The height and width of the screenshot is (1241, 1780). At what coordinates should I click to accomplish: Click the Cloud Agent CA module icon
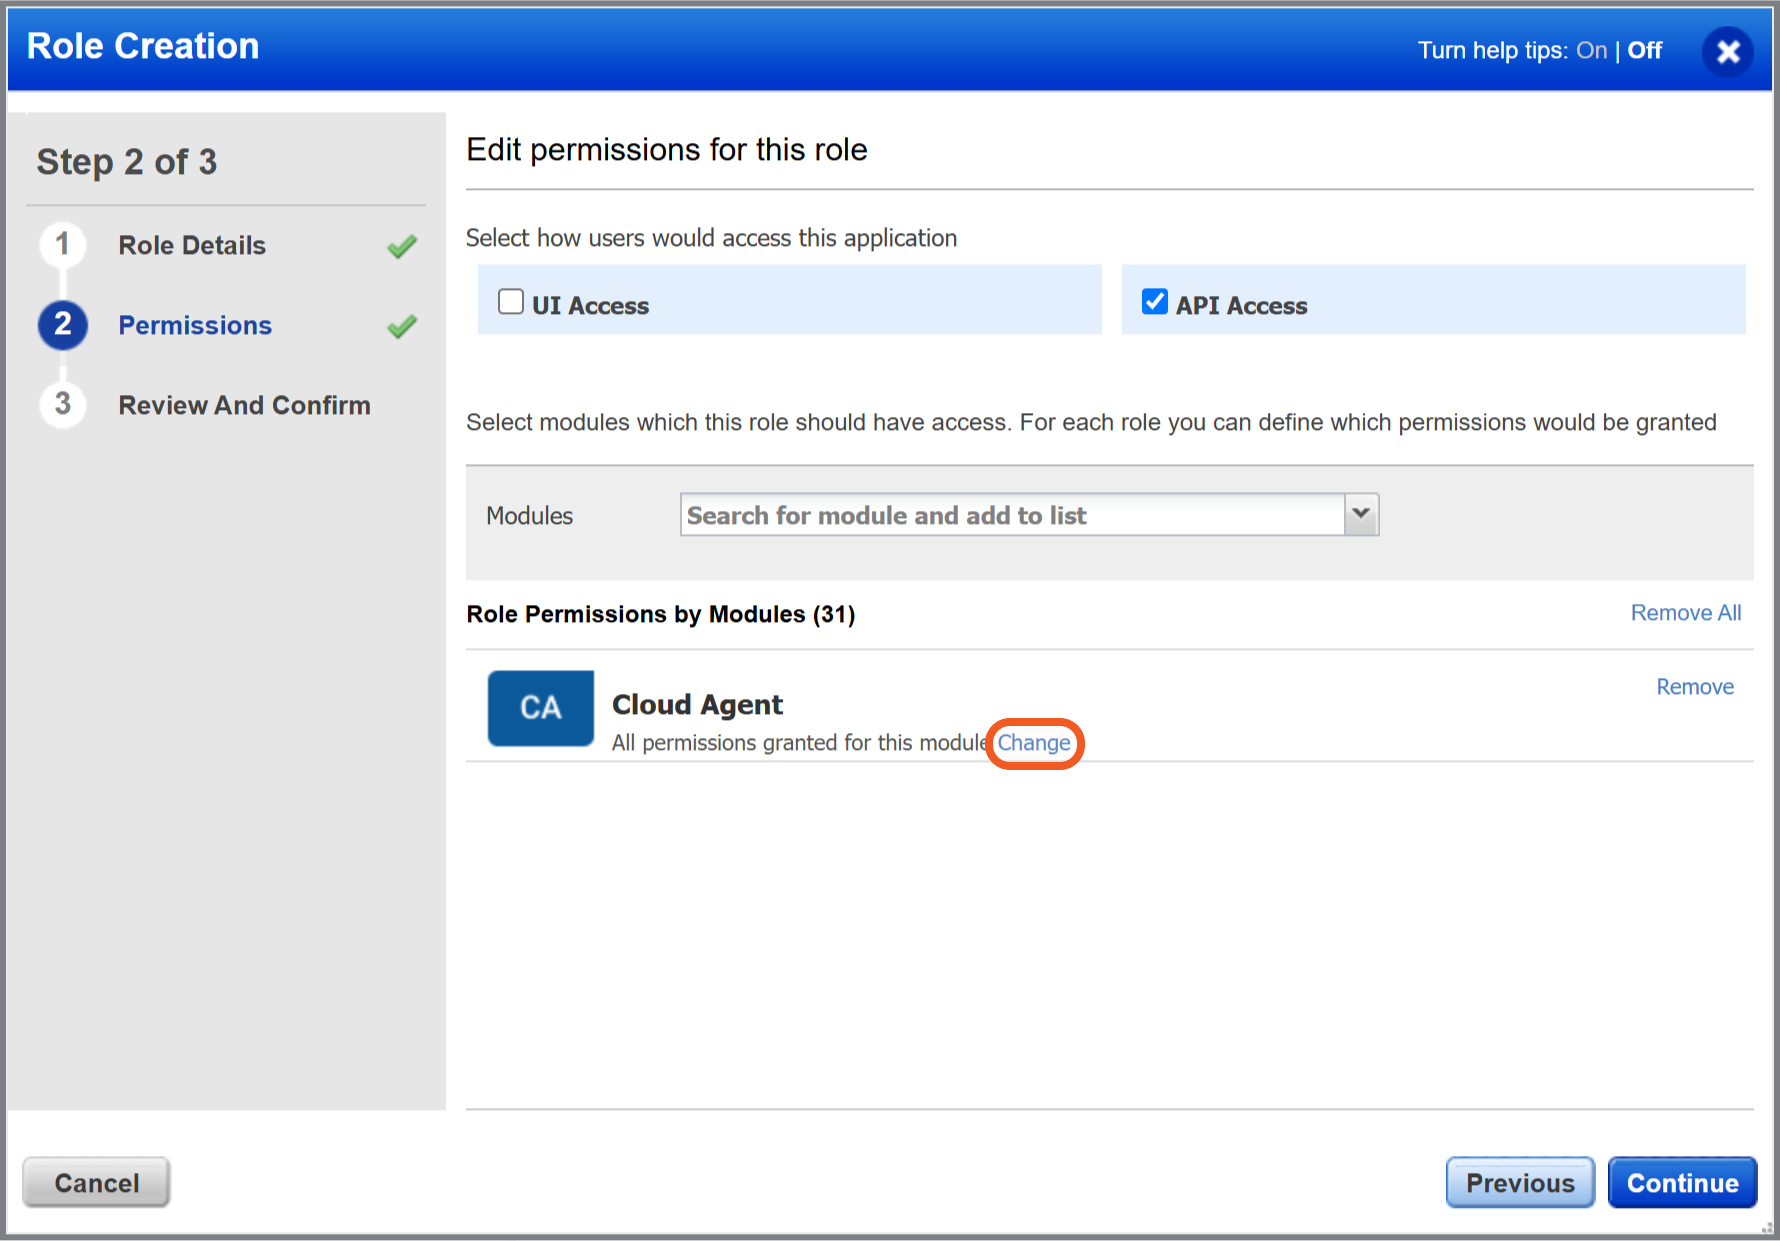(x=540, y=708)
